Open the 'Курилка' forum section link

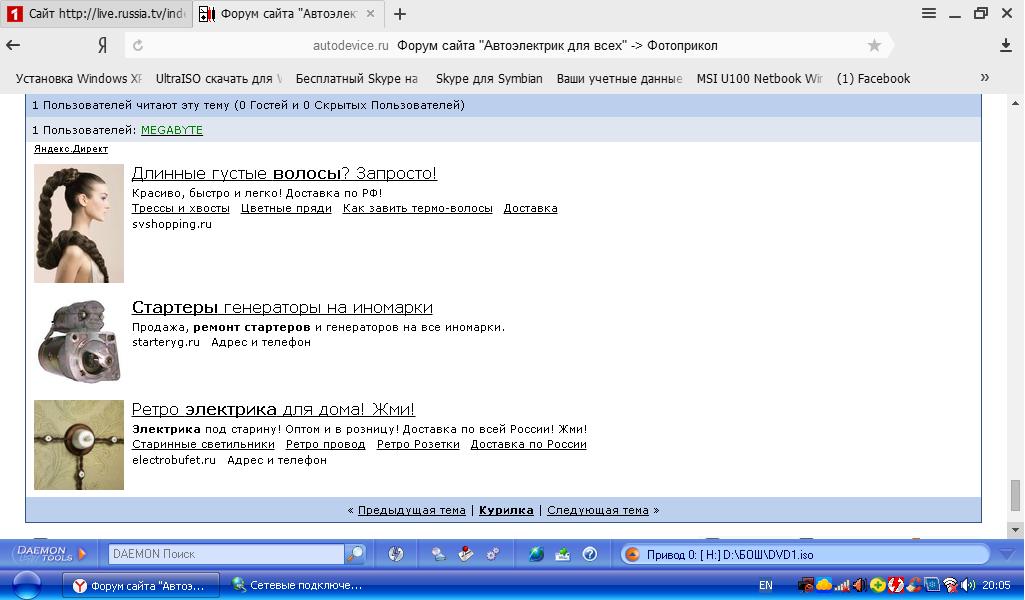tap(506, 510)
